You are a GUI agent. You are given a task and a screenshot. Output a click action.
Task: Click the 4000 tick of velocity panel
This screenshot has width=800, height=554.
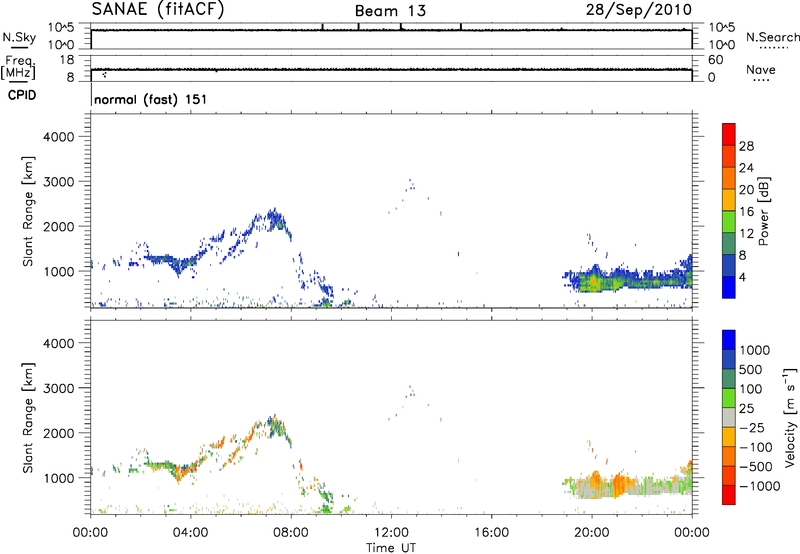coord(58,343)
